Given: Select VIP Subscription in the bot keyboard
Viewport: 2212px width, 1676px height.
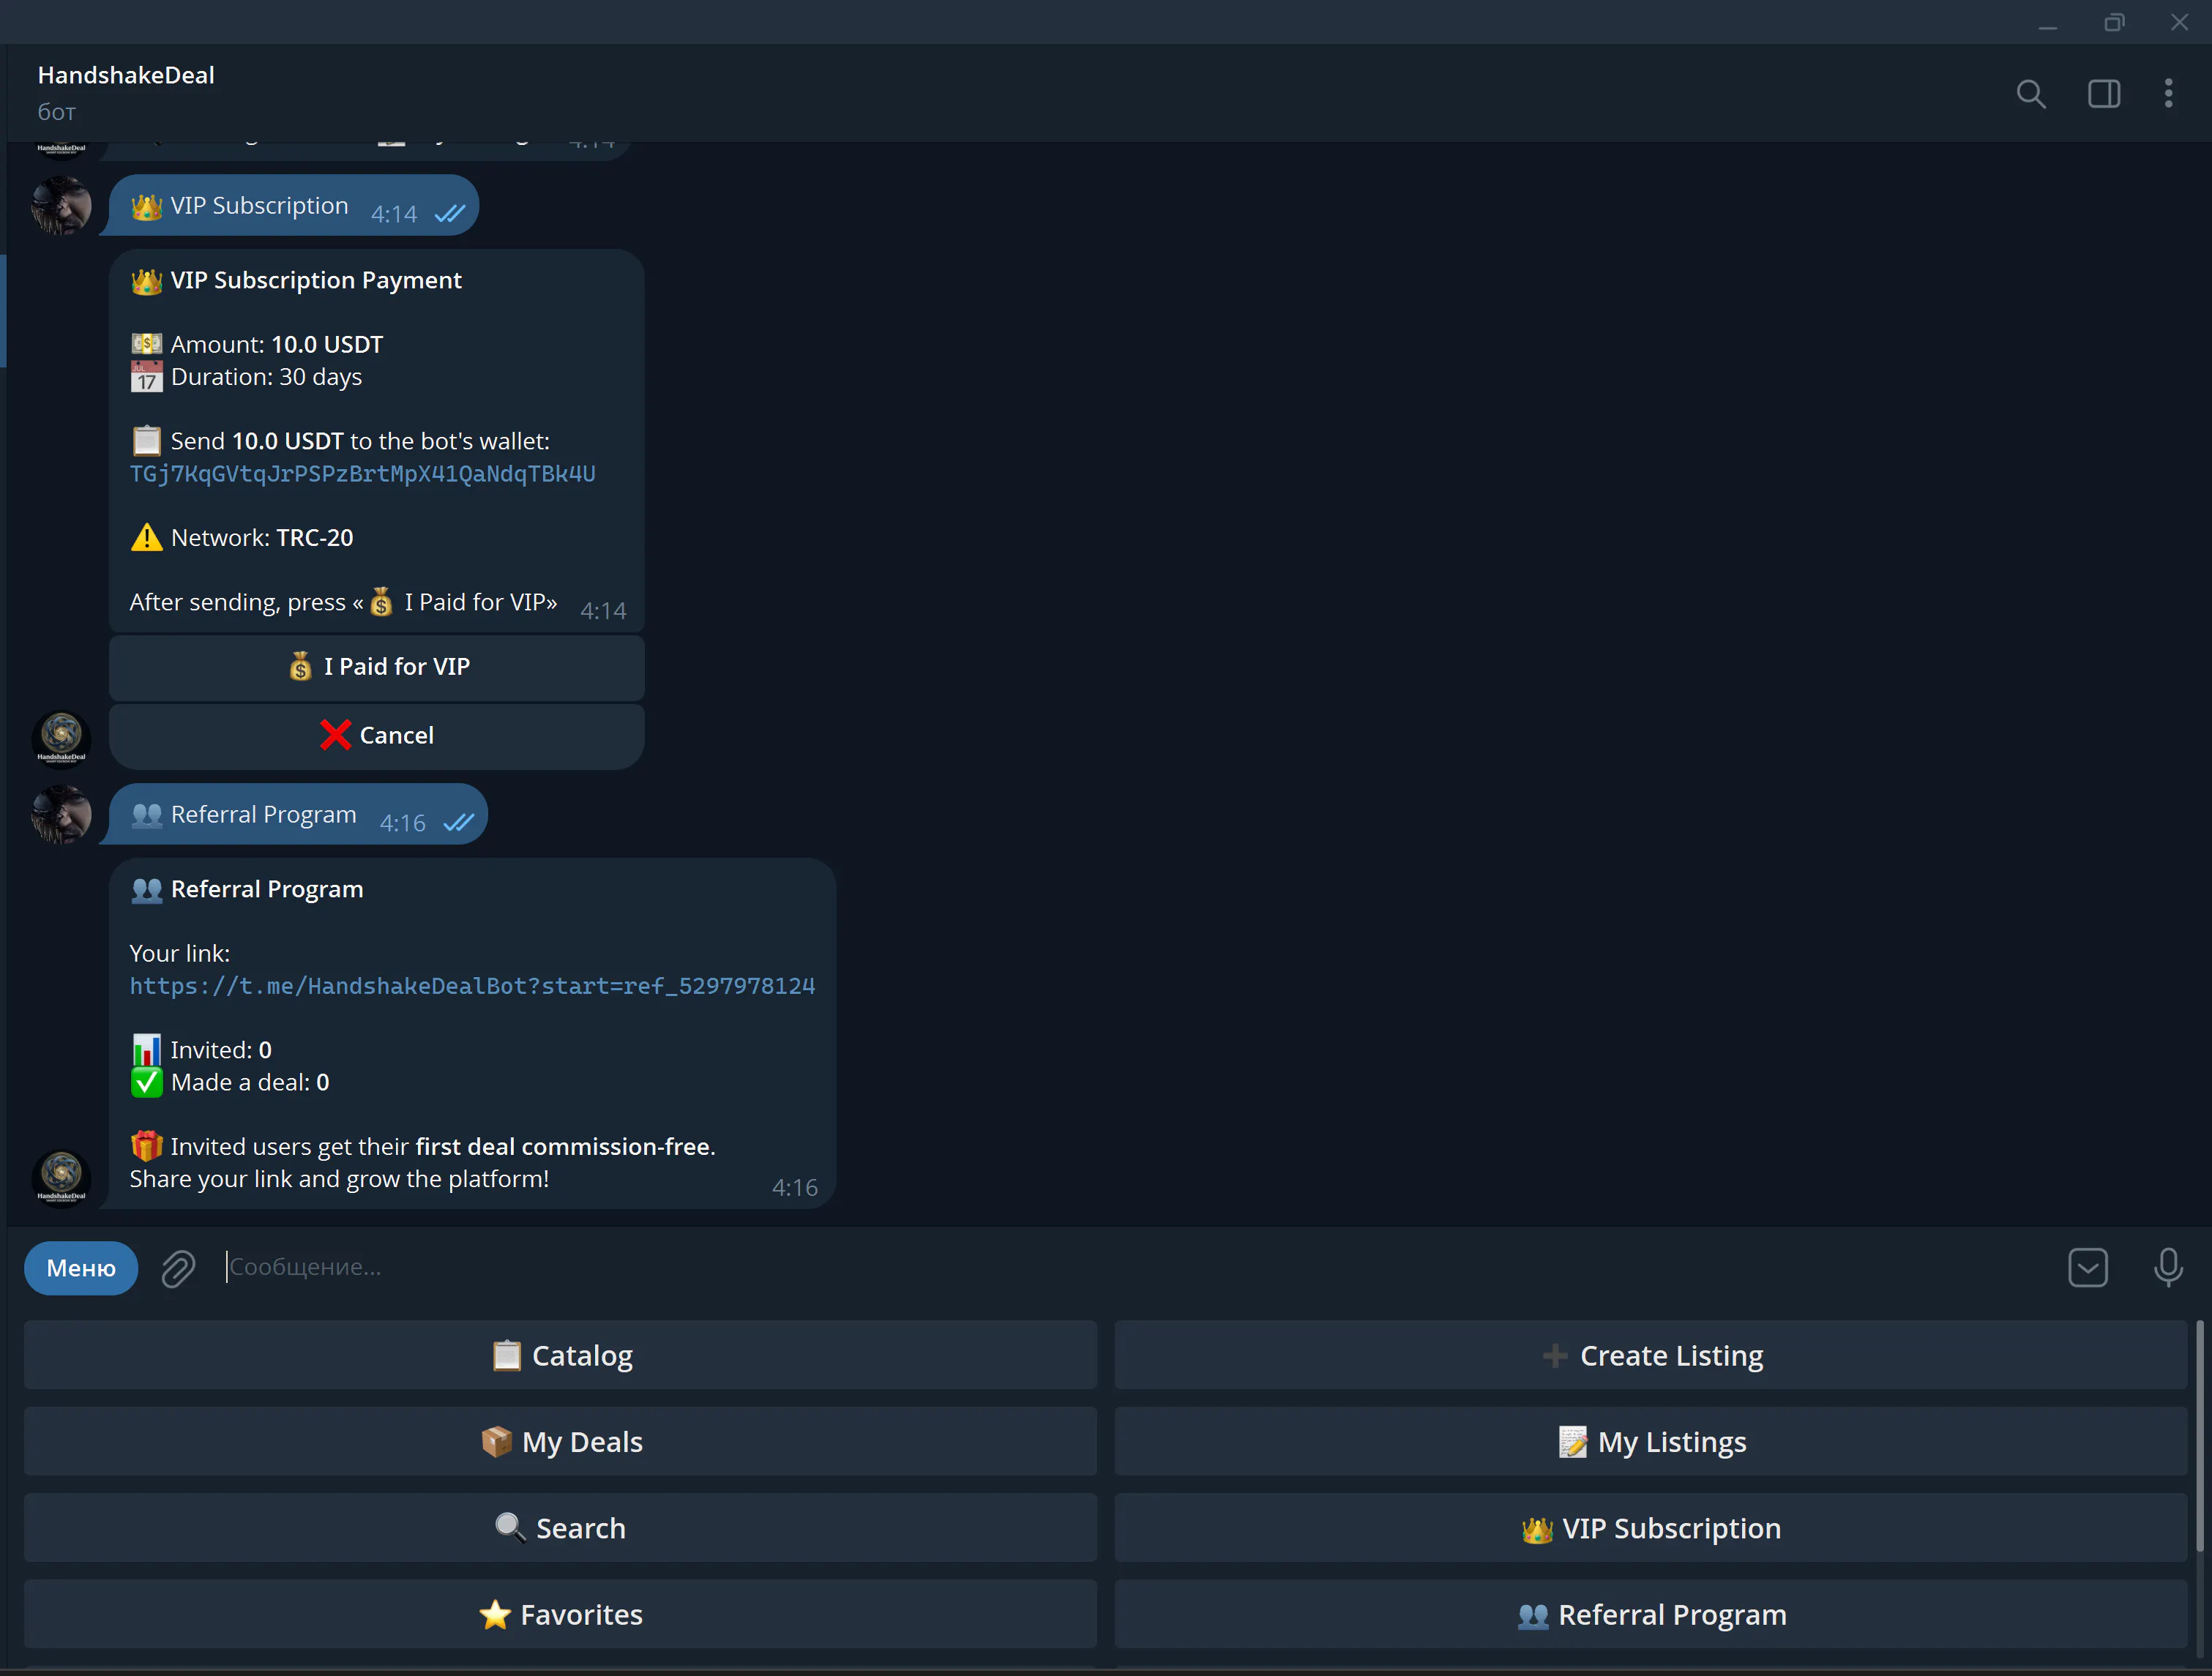Looking at the screenshot, I should pos(1651,1528).
